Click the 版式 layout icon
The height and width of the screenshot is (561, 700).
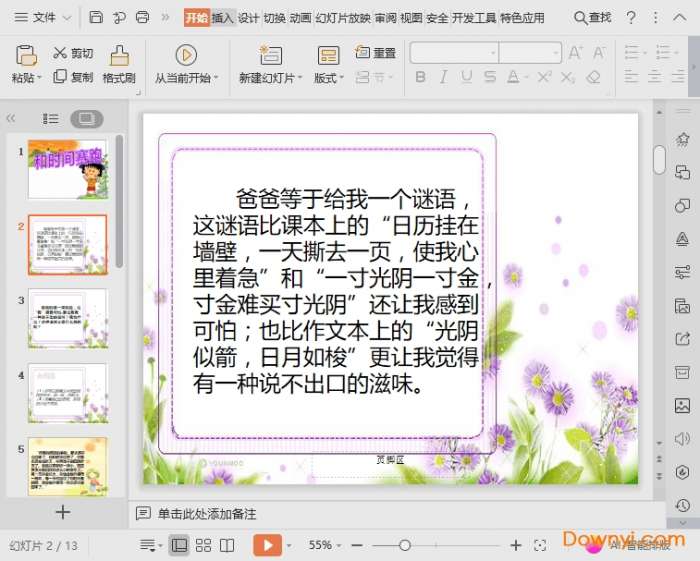coord(328,55)
